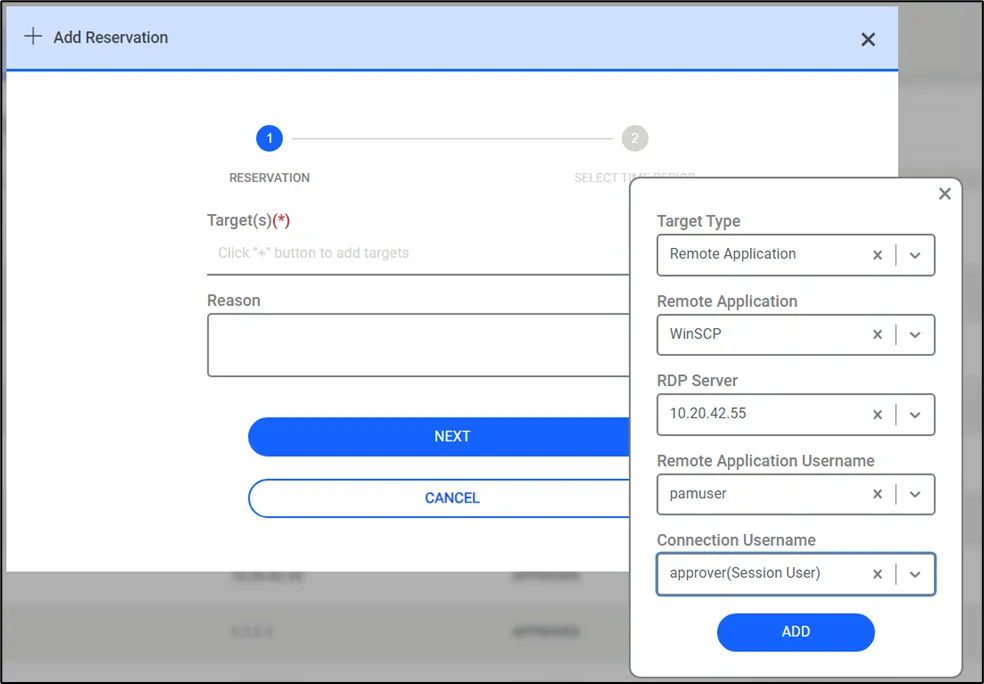Expand the Remote Application dropdown arrow
This screenshot has height=684, width=984.
pyautogui.click(x=915, y=335)
